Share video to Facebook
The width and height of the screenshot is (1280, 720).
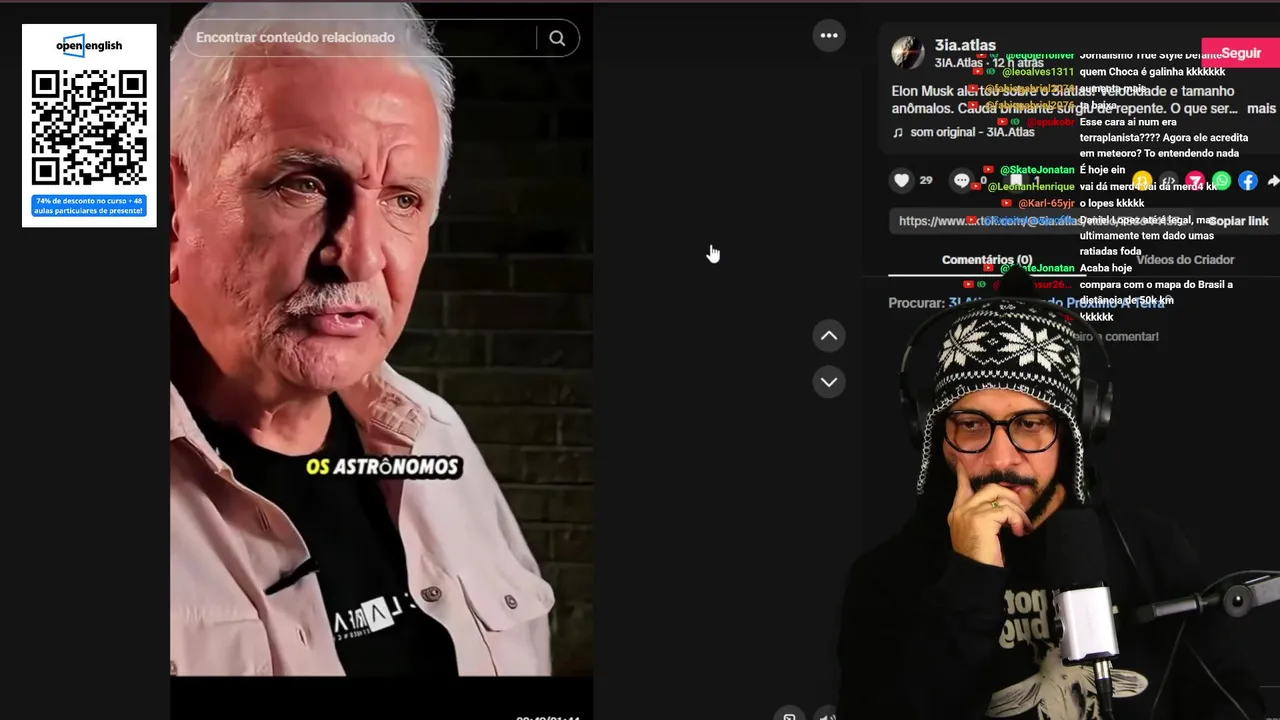[1248, 181]
